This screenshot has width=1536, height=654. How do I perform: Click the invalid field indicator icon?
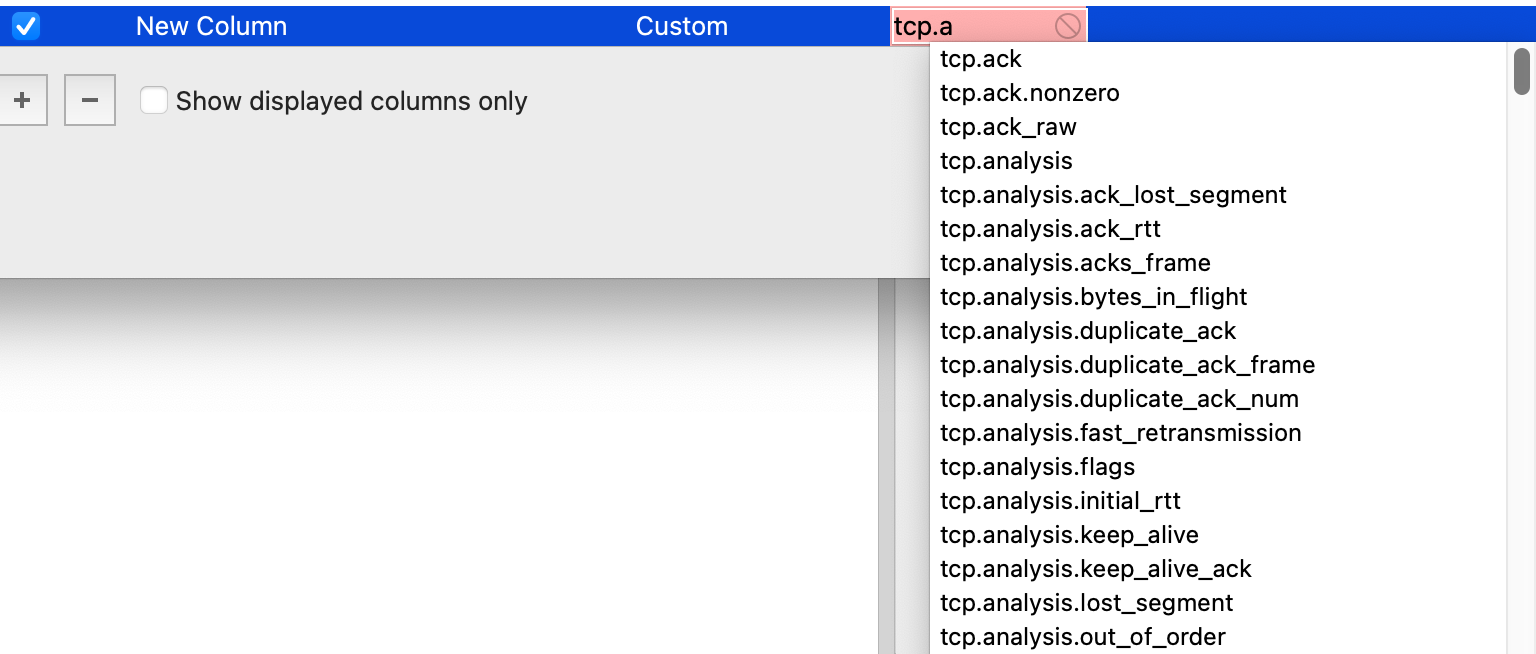coord(1067,27)
